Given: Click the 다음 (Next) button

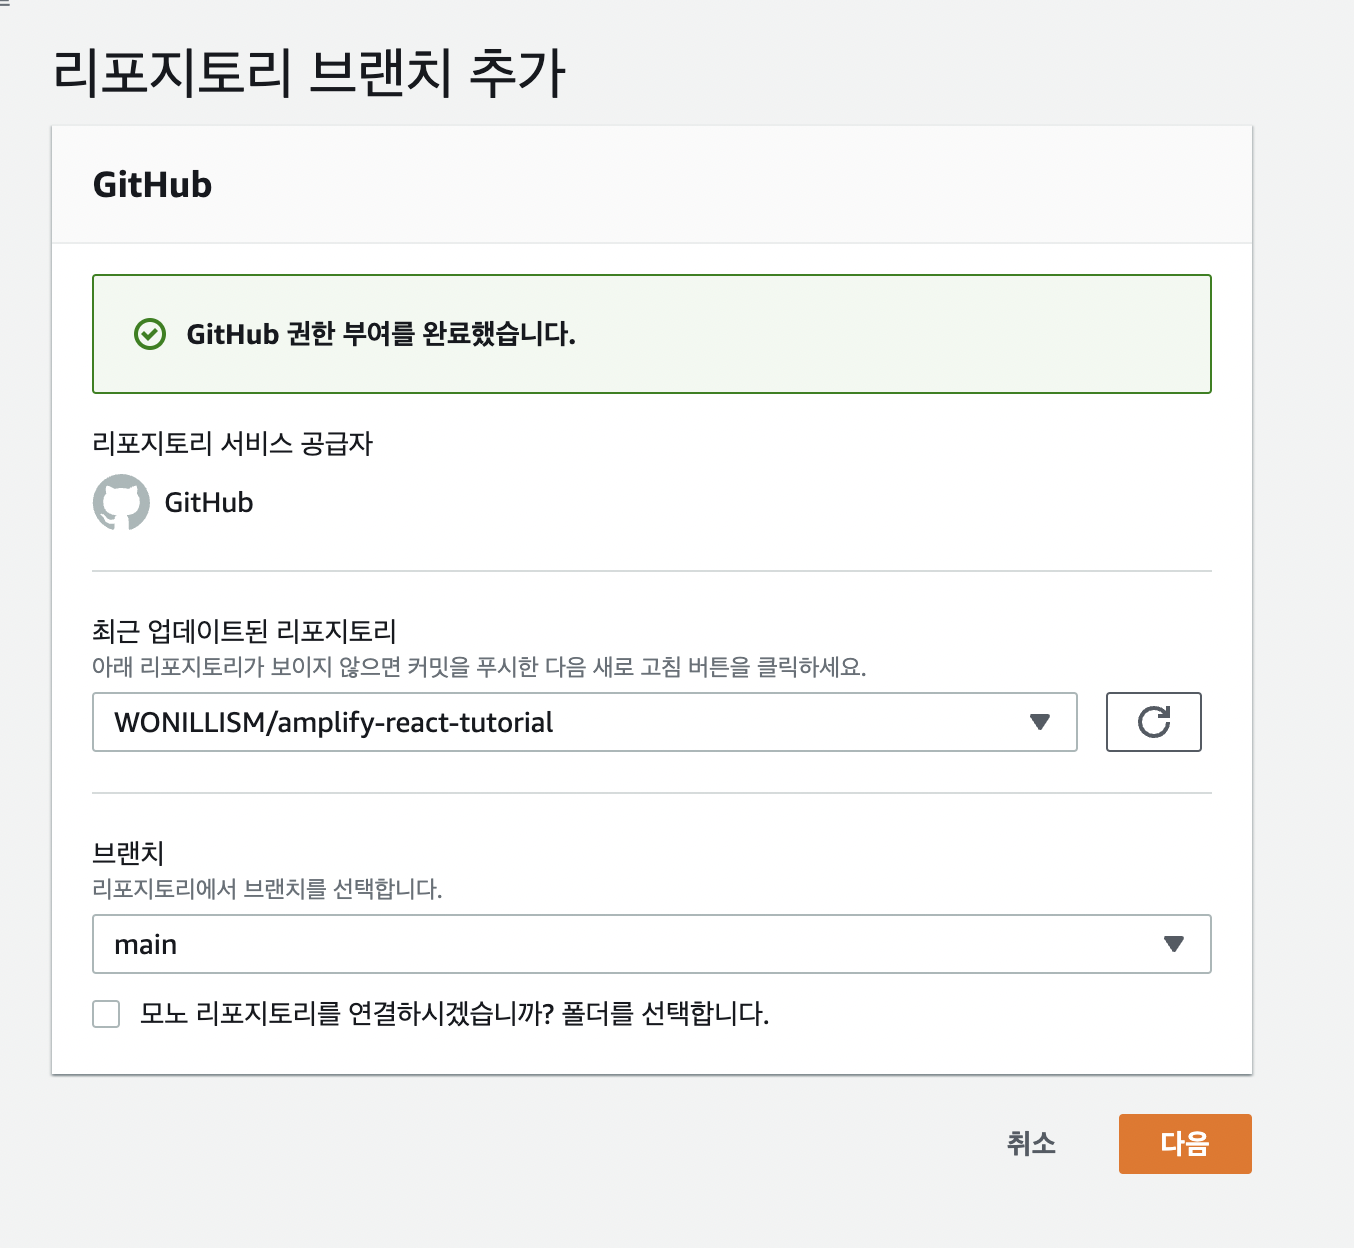Looking at the screenshot, I should click(x=1185, y=1144).
